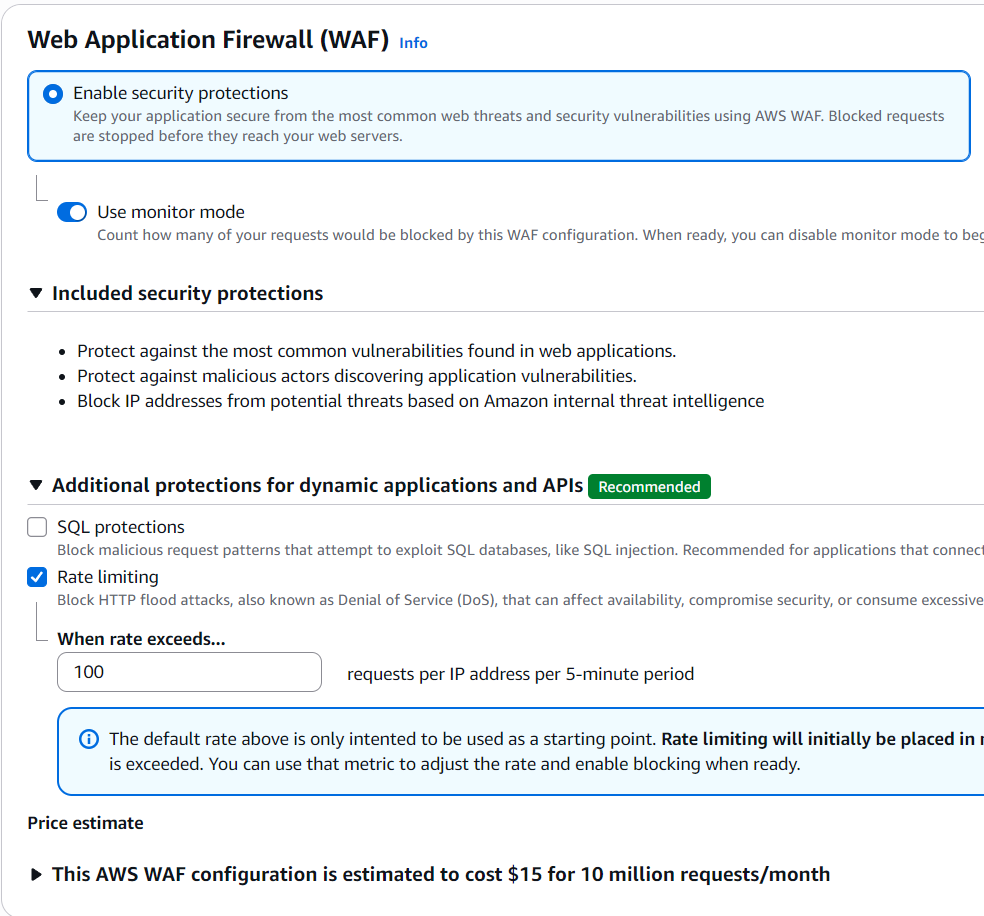Screen dimensions: 984x916
Task: Click the triangle icon beside Additional protections heading
Action: pos(36,485)
